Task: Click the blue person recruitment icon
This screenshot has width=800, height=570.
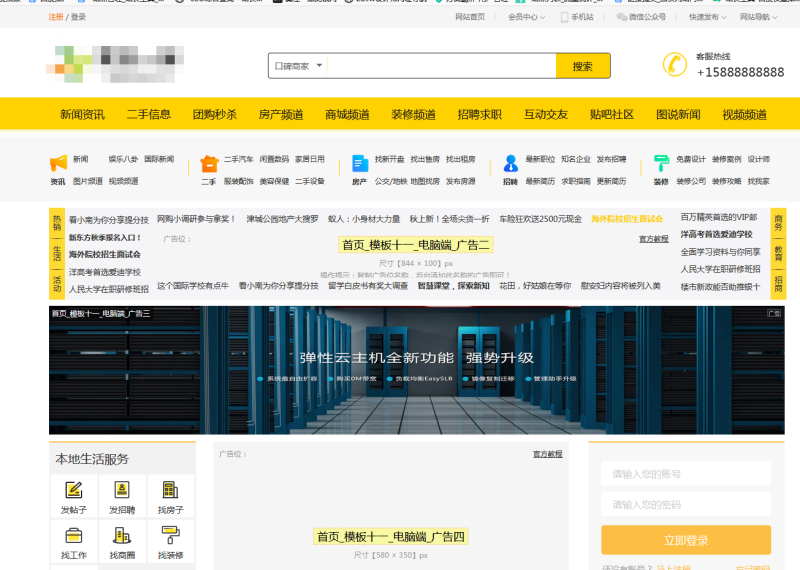Action: click(511, 163)
